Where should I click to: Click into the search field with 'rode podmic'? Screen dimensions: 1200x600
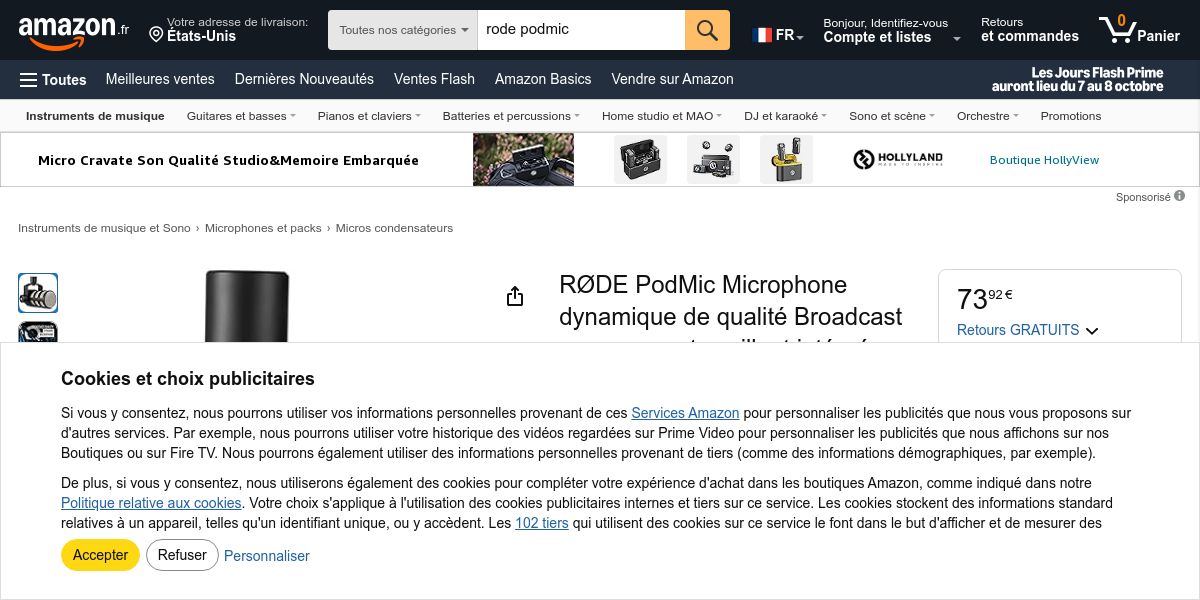581,30
